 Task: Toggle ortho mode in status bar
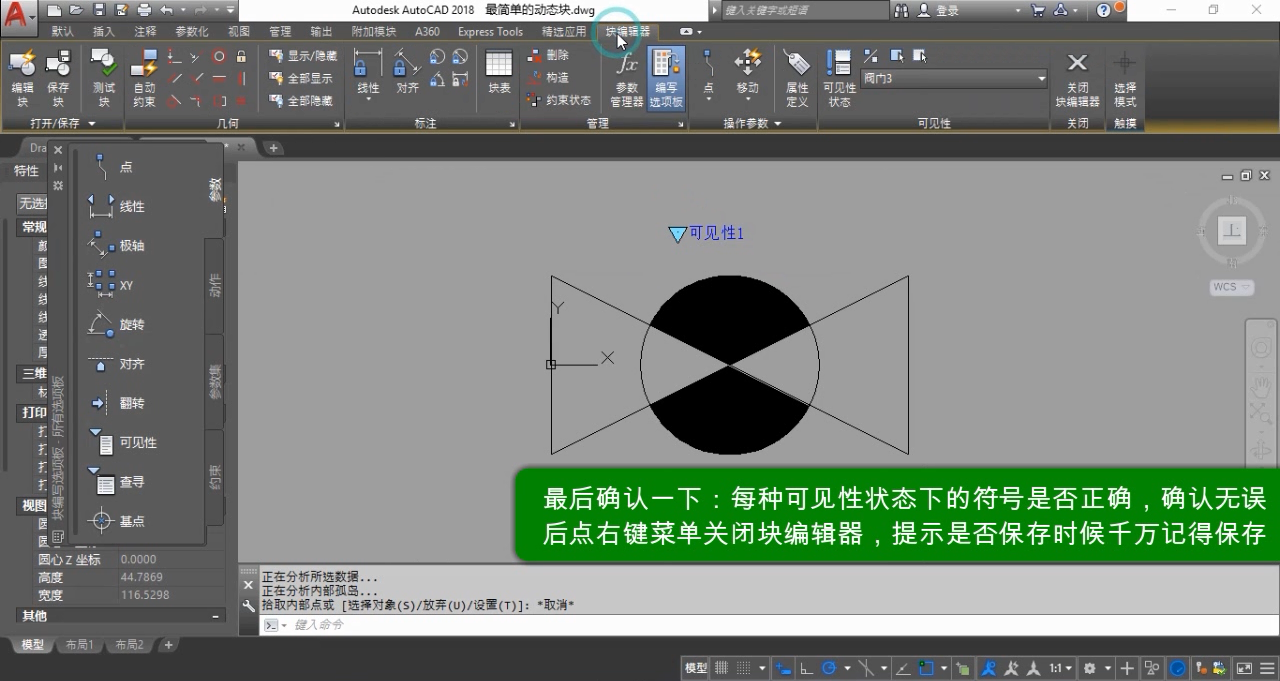(x=806, y=668)
